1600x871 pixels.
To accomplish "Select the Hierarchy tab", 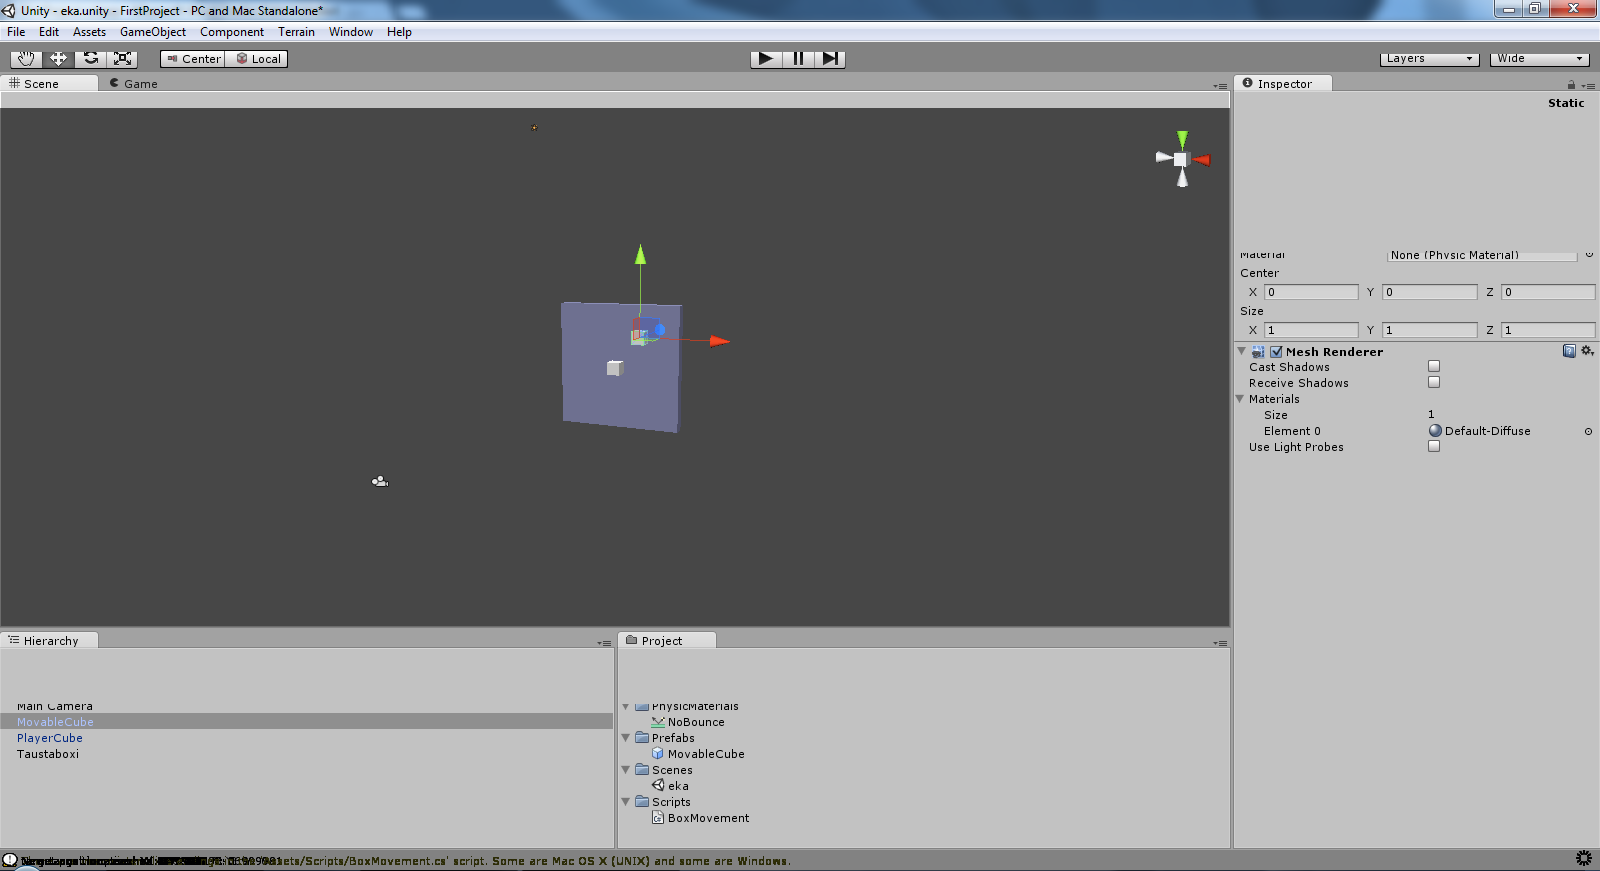I will click(x=49, y=640).
